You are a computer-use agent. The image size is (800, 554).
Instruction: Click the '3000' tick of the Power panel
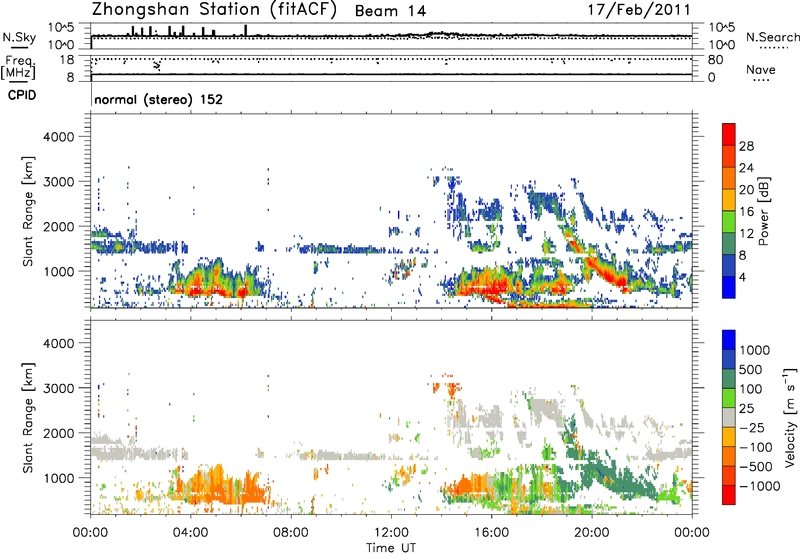coord(58,182)
